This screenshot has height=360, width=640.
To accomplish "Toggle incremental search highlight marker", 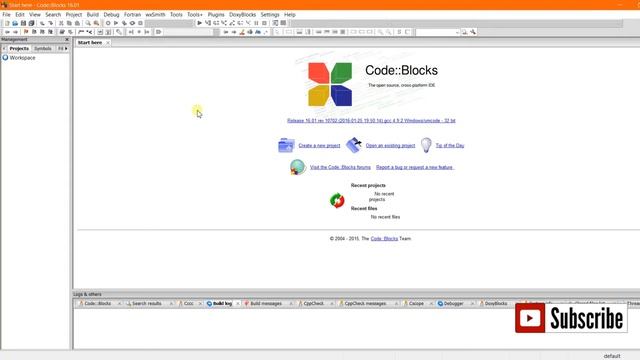I will click(x=242, y=32).
